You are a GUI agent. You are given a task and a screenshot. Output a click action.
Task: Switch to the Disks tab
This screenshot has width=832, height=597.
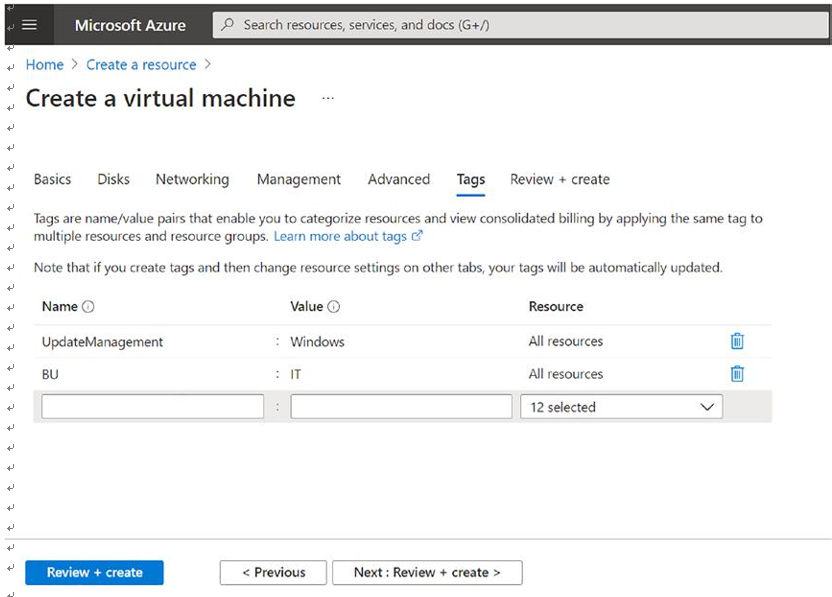click(114, 179)
